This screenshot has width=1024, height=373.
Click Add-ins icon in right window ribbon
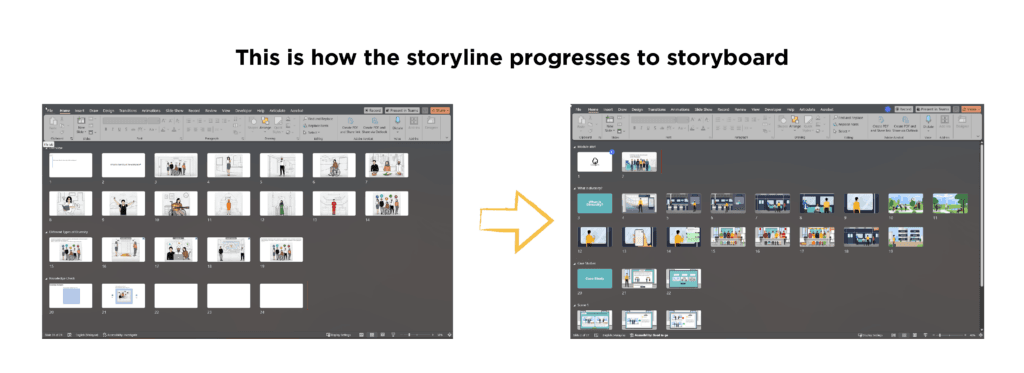click(945, 120)
